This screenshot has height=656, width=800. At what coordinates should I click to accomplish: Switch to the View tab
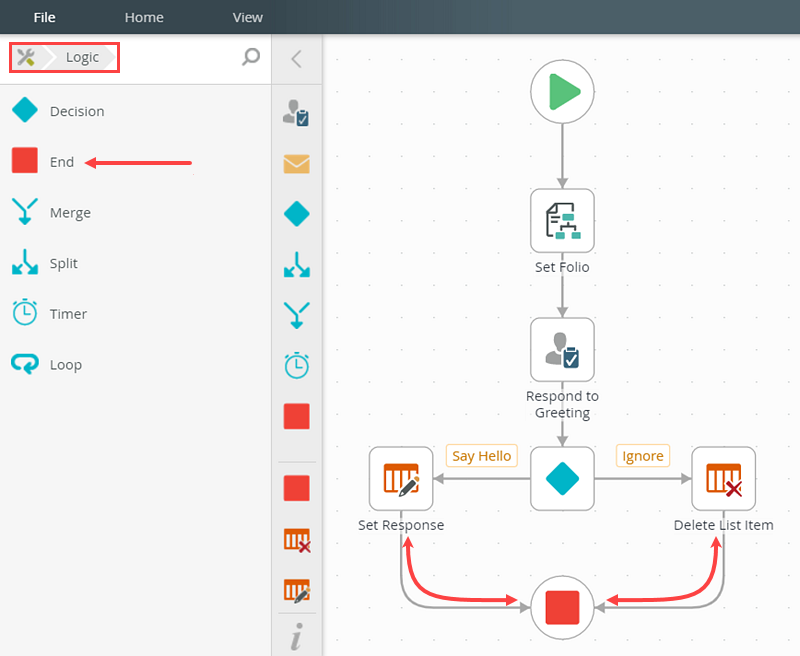[247, 17]
